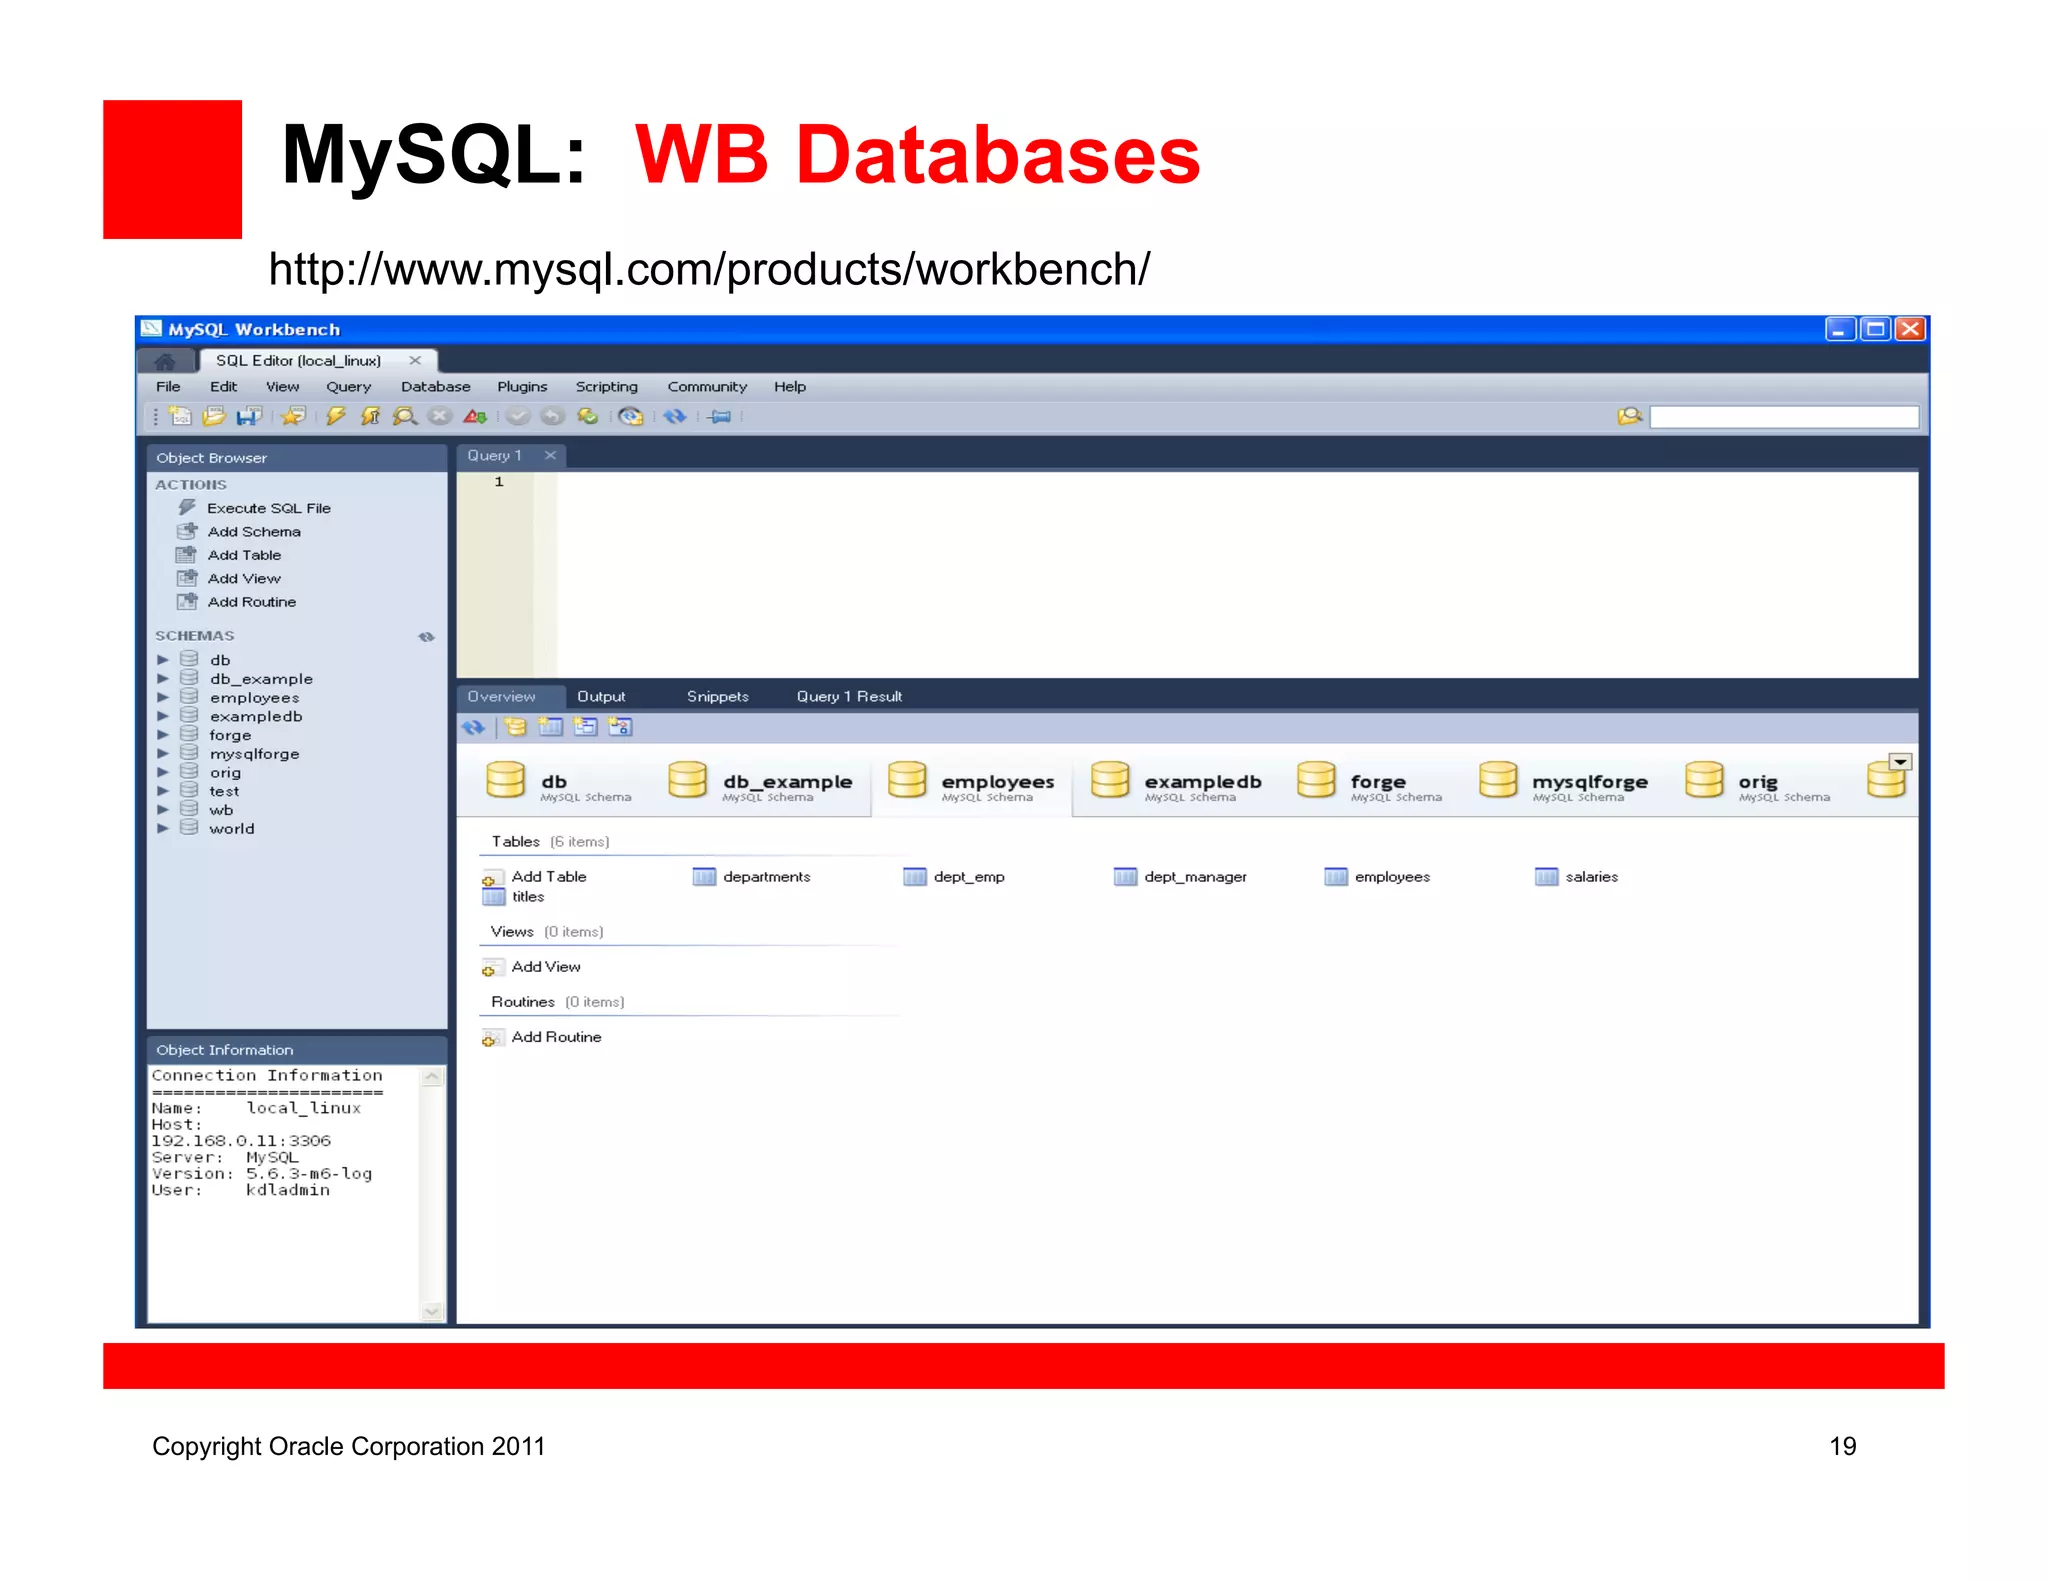Click Add View in Object Browser actions
2048x1582 pixels.
[244, 579]
